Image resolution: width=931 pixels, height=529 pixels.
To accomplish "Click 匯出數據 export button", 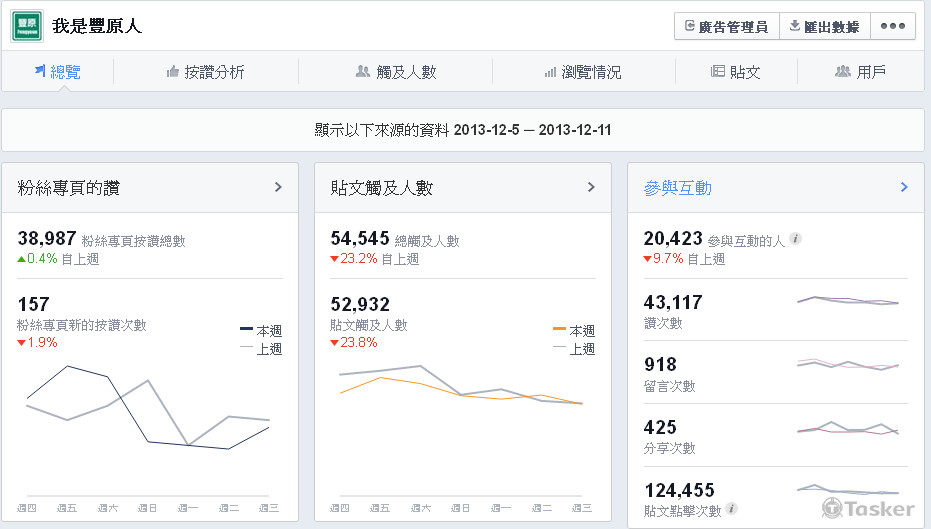I will click(x=825, y=26).
